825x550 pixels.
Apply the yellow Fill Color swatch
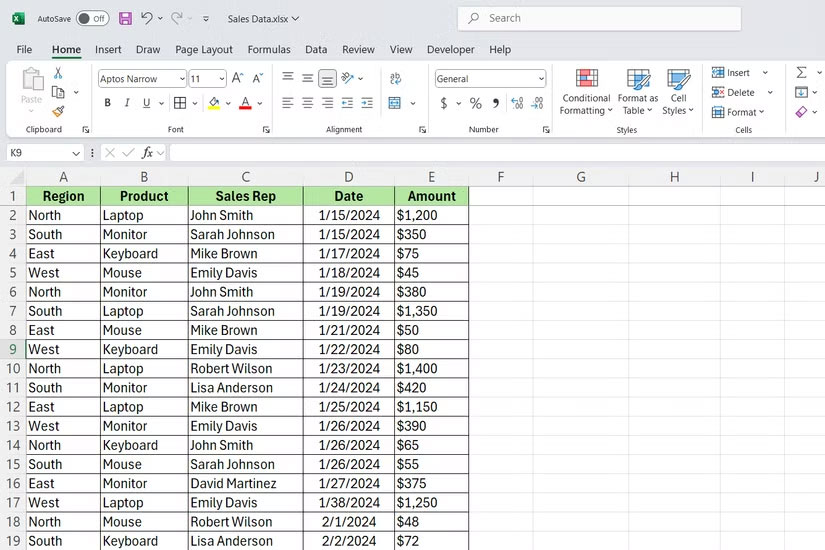point(213,103)
